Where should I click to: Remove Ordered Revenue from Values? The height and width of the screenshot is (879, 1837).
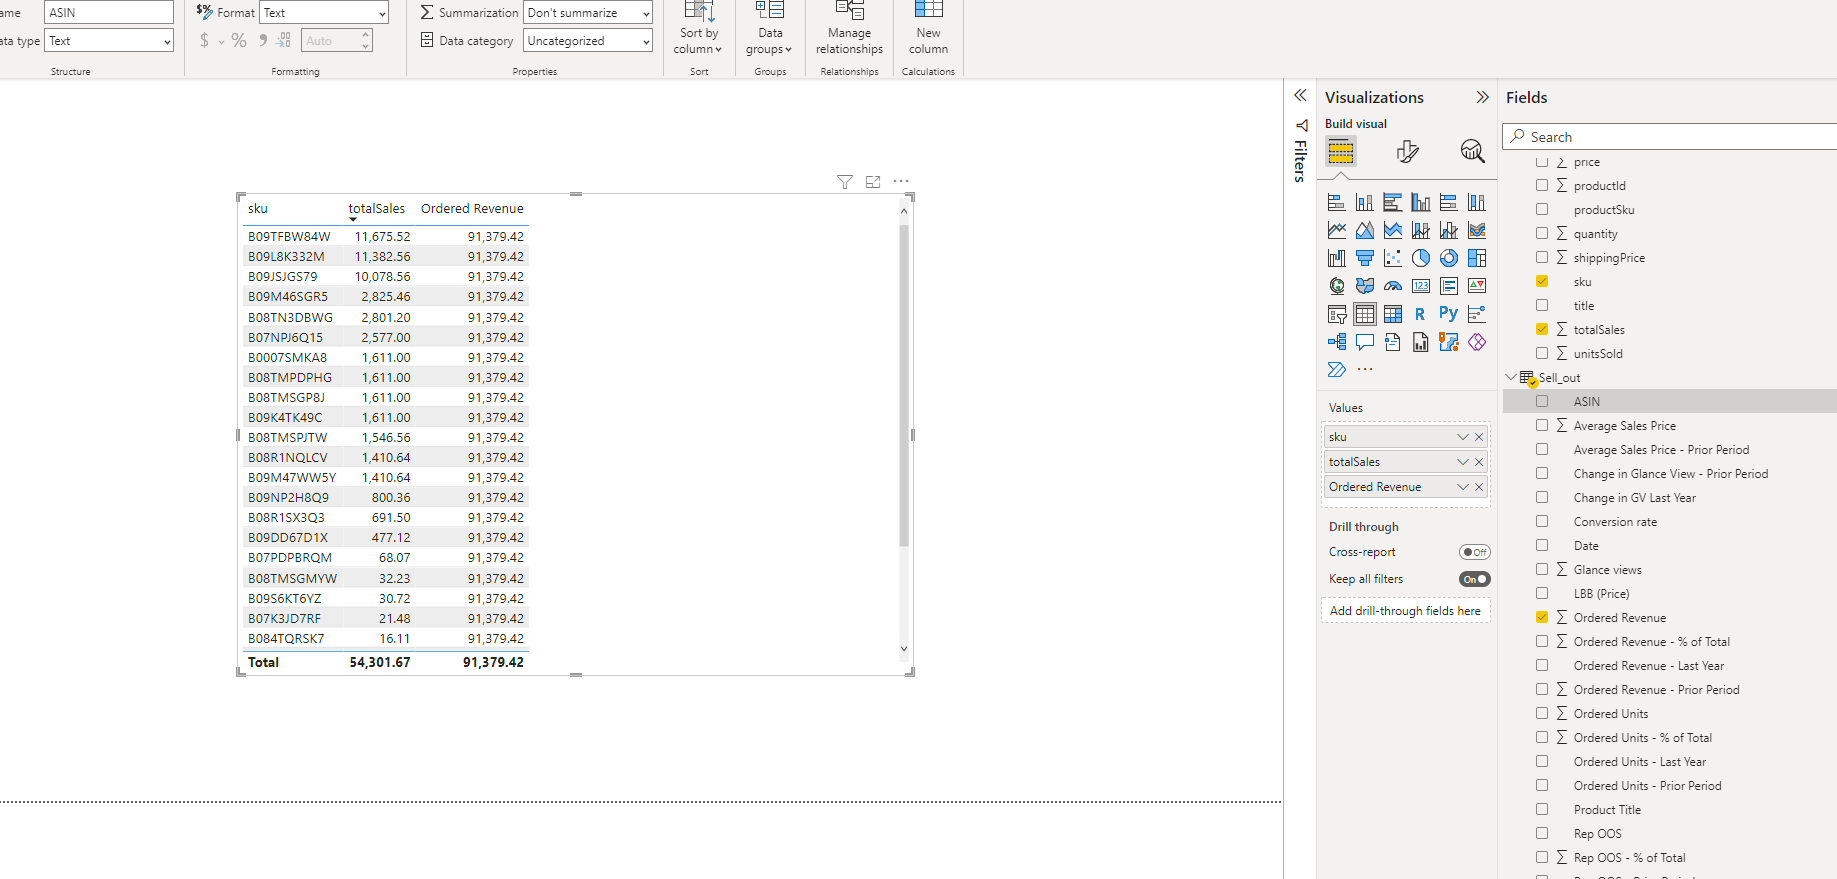click(x=1479, y=487)
